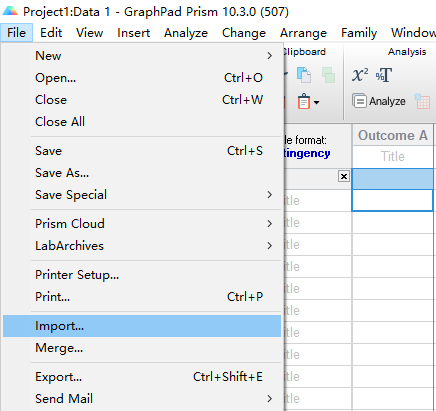Viewport: 436px width, 411px height.
Task: Click the contingency table format link
Action: [x=307, y=153]
